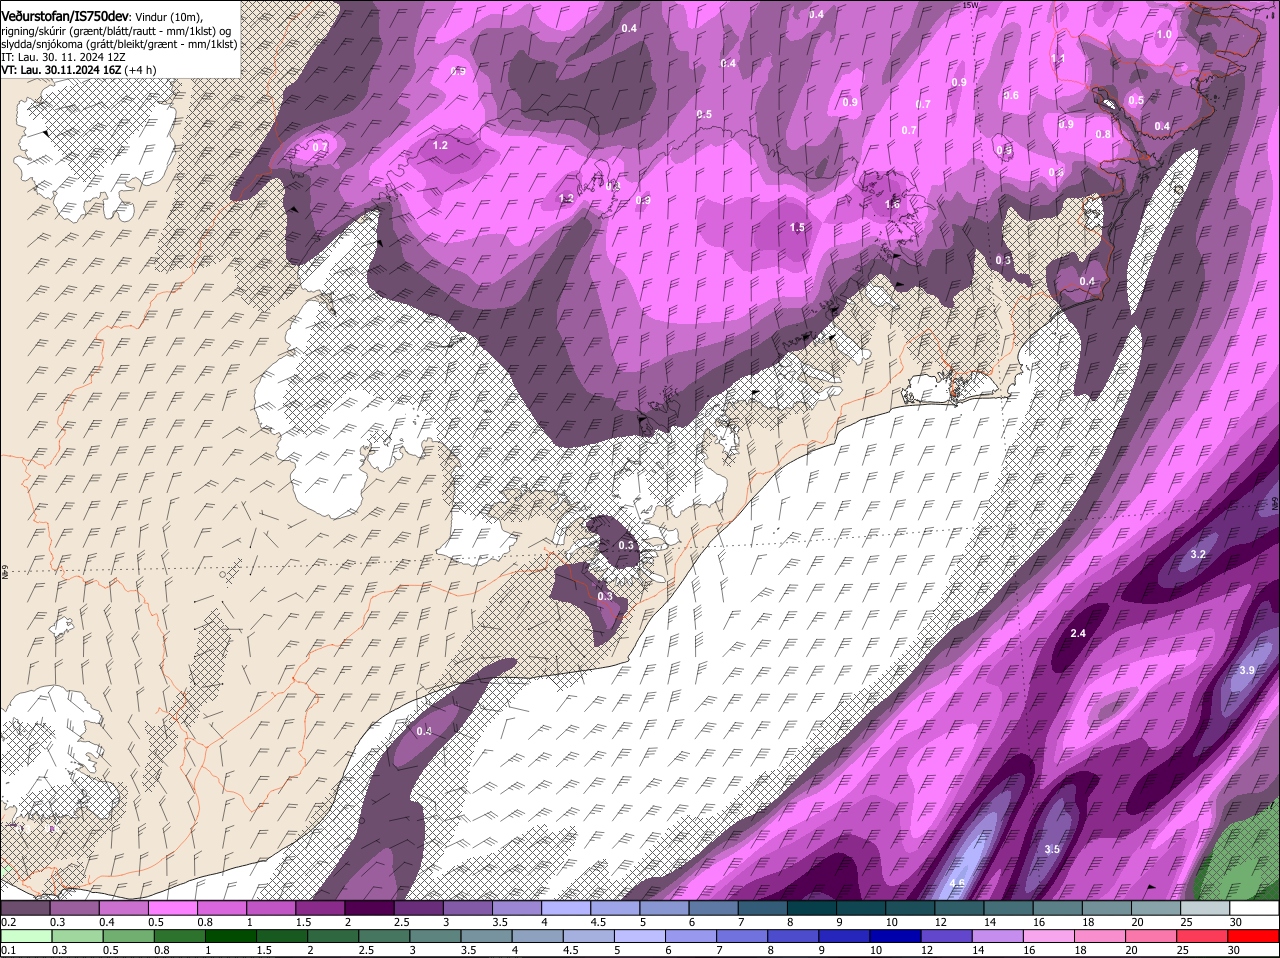
Task: Click the 3.5 precipitation value on the map
Action: 1052,849
